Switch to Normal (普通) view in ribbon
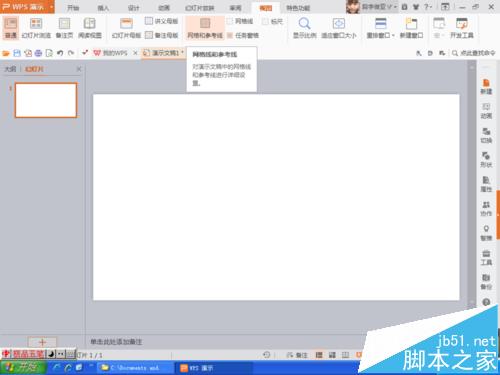 (x=11, y=28)
